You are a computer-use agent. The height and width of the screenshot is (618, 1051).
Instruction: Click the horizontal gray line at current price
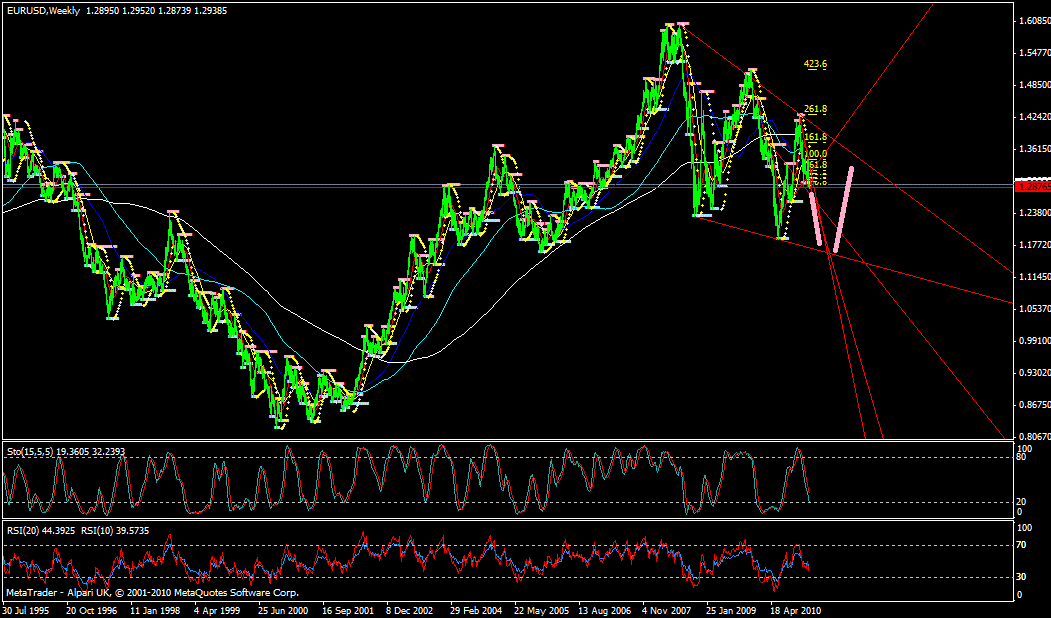pyautogui.click(x=500, y=184)
